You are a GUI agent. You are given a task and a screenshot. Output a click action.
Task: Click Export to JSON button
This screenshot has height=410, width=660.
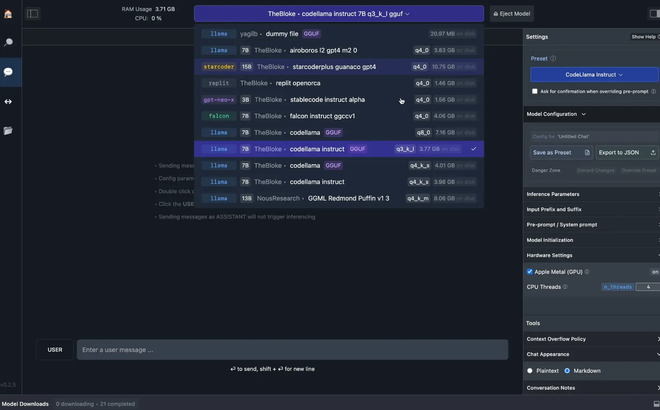click(627, 152)
